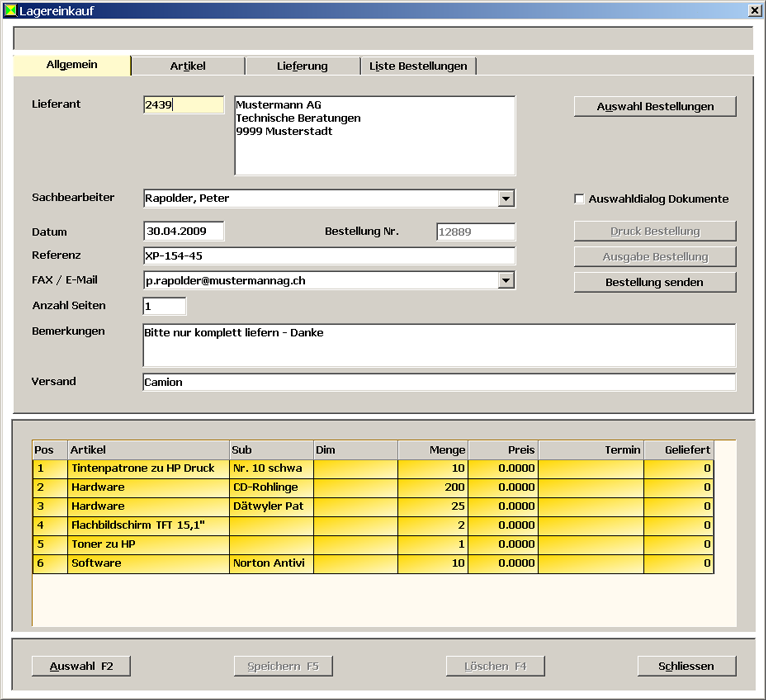Viewport: 766px width, 700px height.
Task: Focus the Lieferant number field
Action: click(x=184, y=105)
